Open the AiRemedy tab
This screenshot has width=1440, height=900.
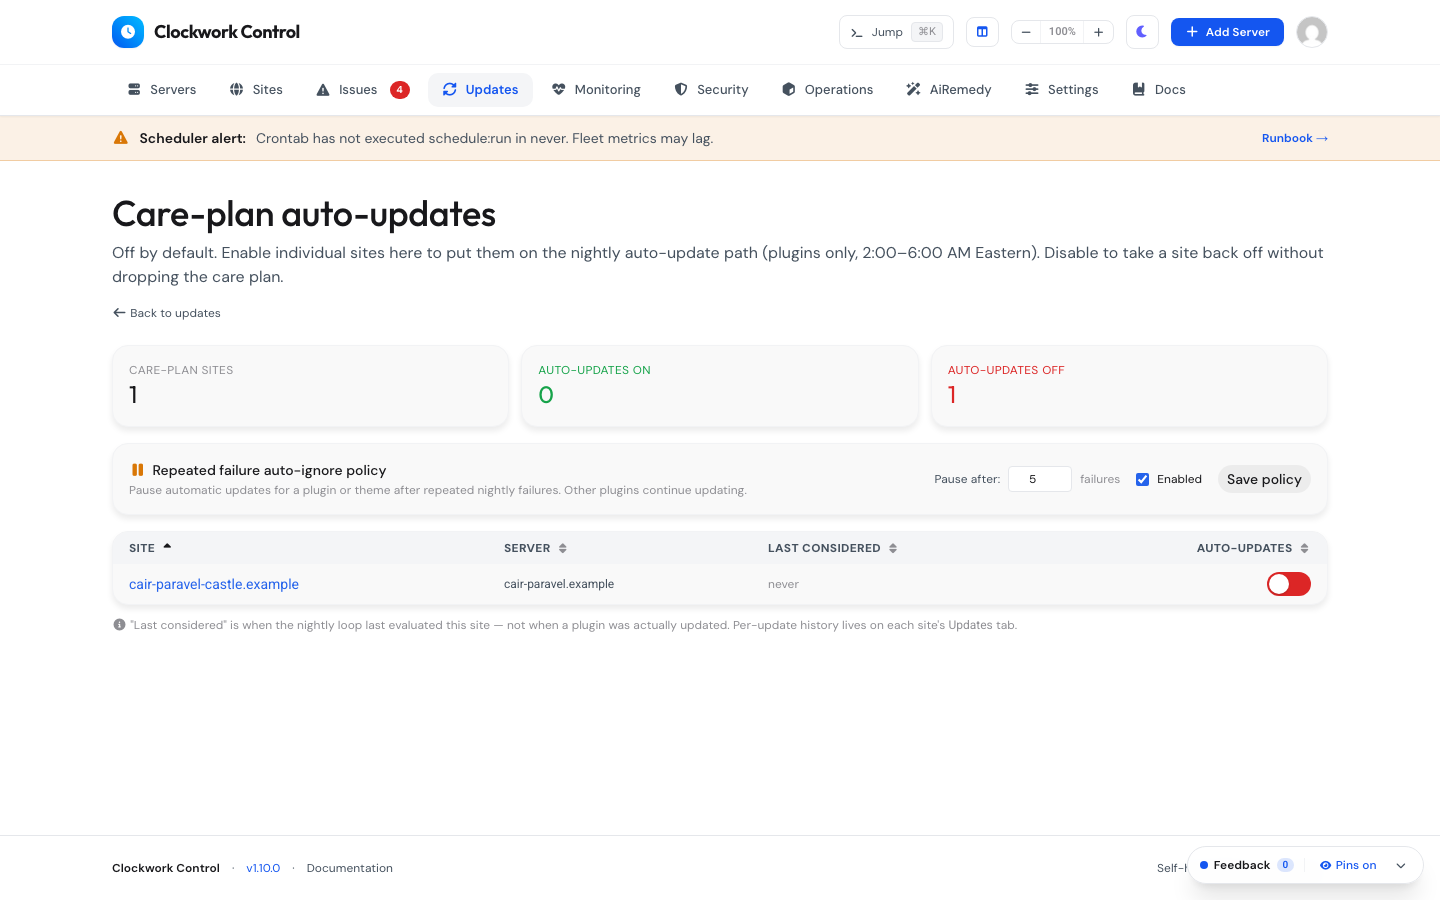pos(948,90)
